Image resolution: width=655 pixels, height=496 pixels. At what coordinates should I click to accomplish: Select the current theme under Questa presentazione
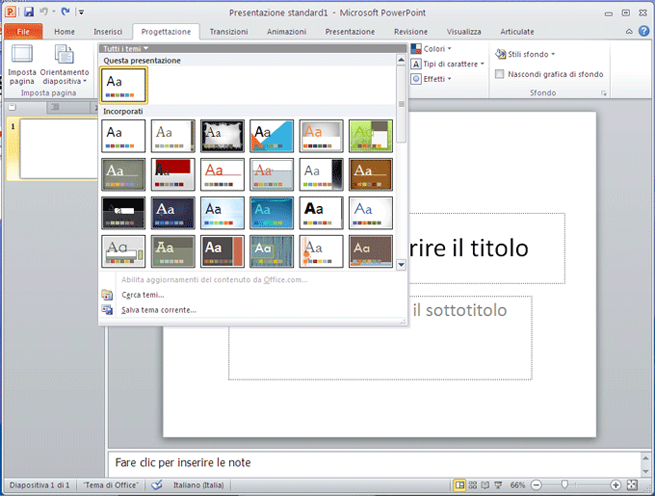(123, 85)
